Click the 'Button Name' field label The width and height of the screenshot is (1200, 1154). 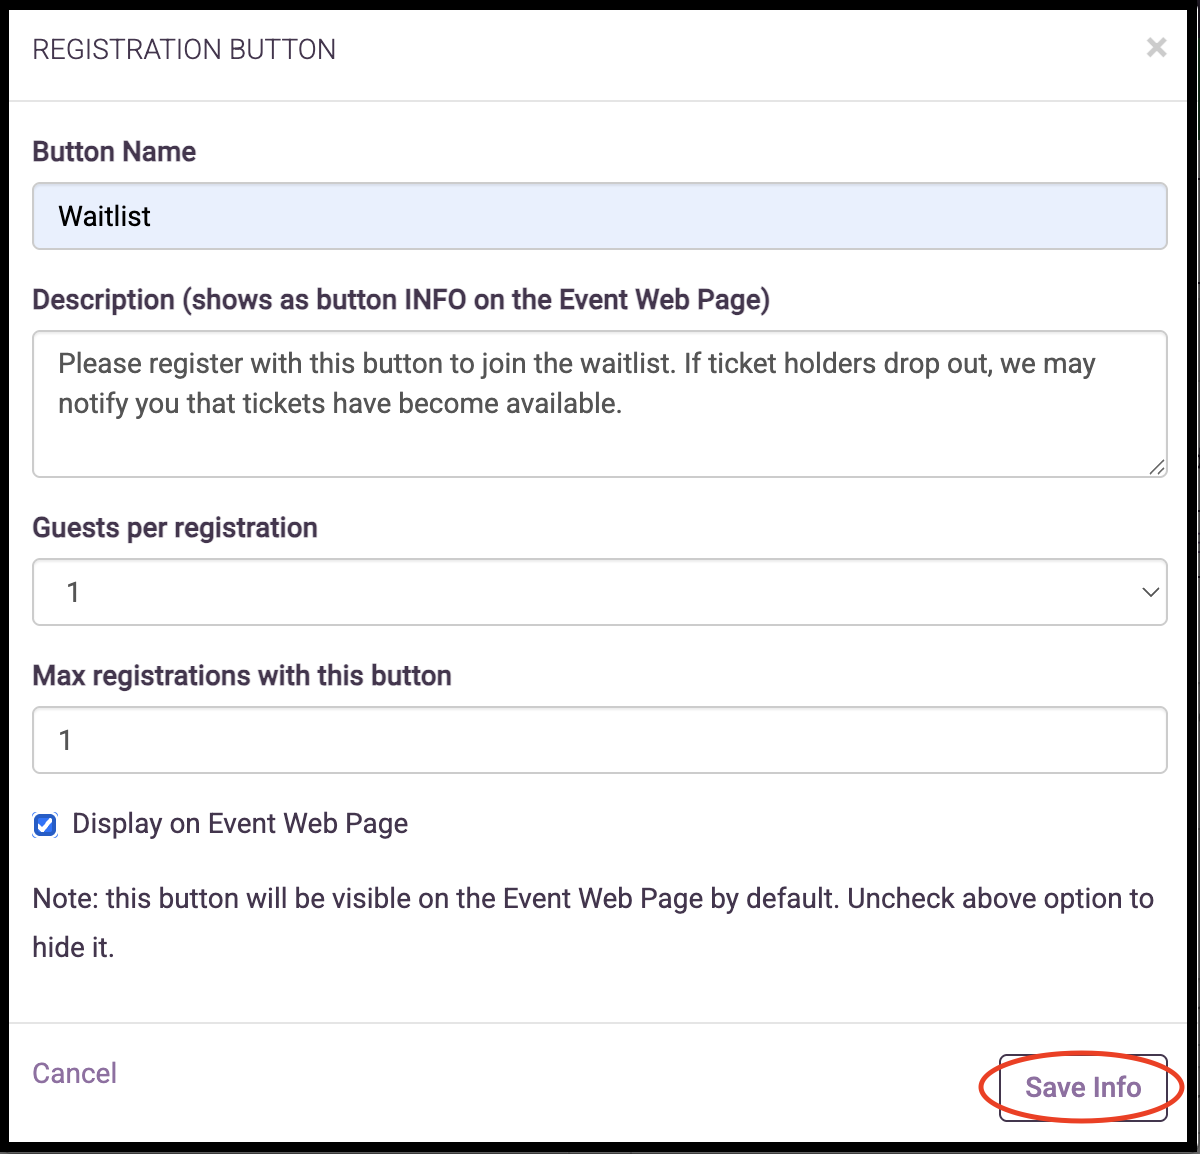114,152
